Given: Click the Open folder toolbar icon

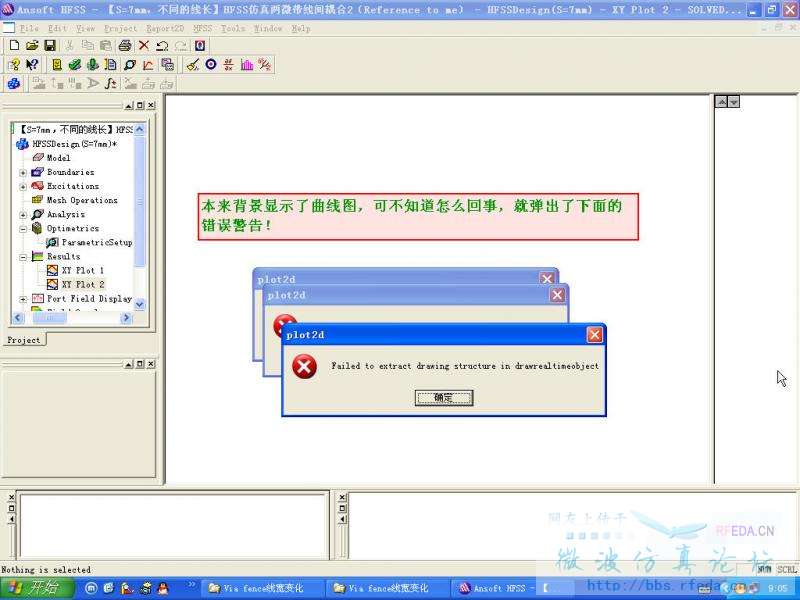Looking at the screenshot, I should coord(32,45).
